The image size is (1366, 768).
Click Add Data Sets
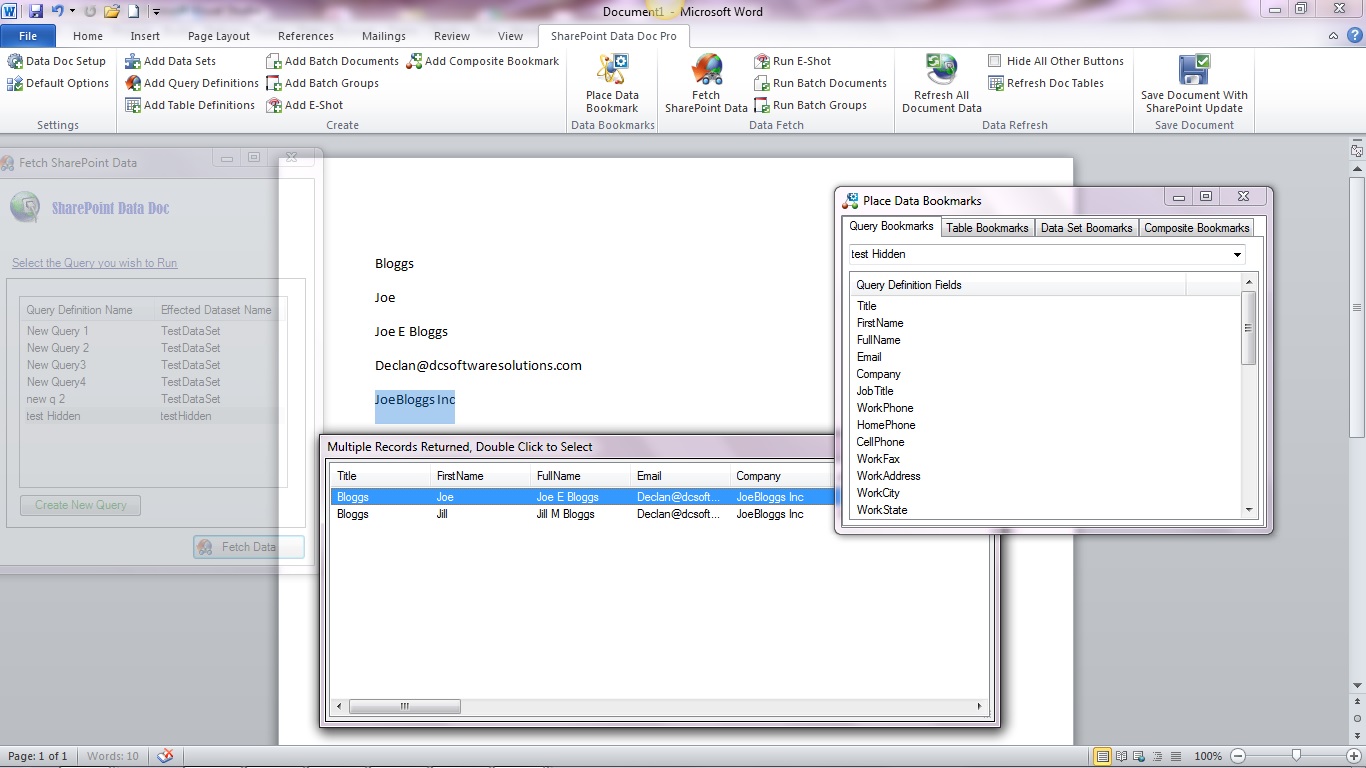pyautogui.click(x=170, y=61)
